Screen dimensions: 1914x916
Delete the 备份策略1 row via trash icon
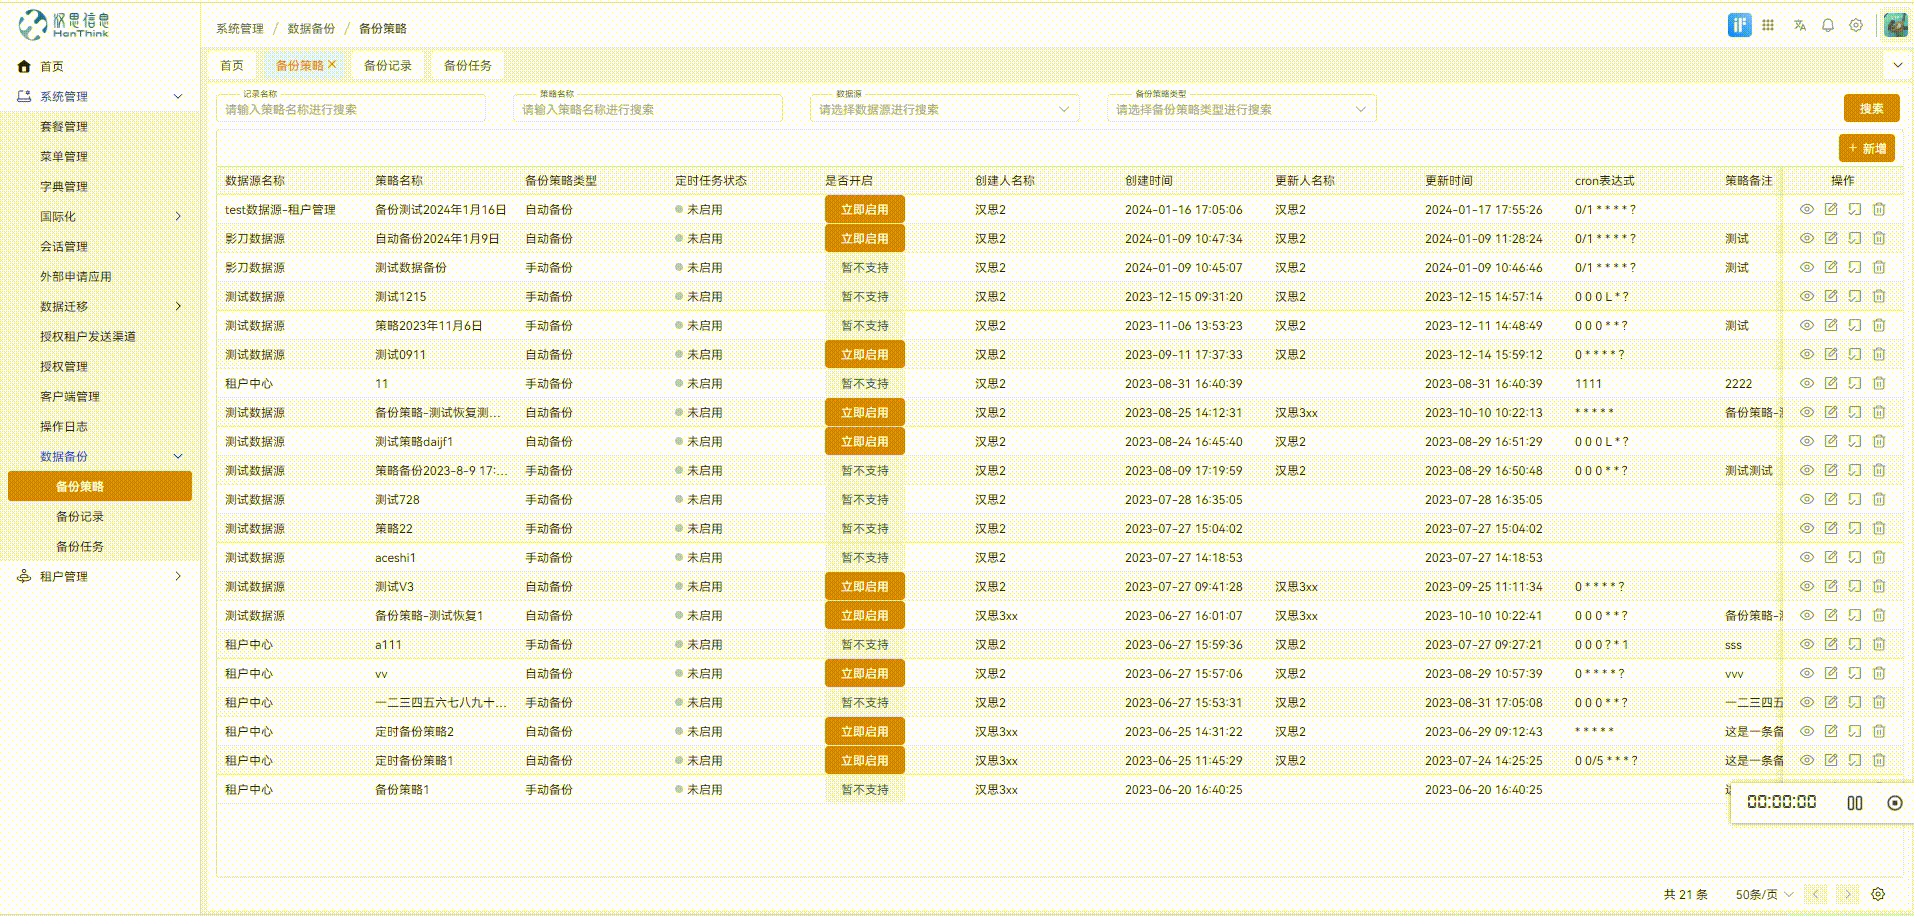click(1878, 789)
